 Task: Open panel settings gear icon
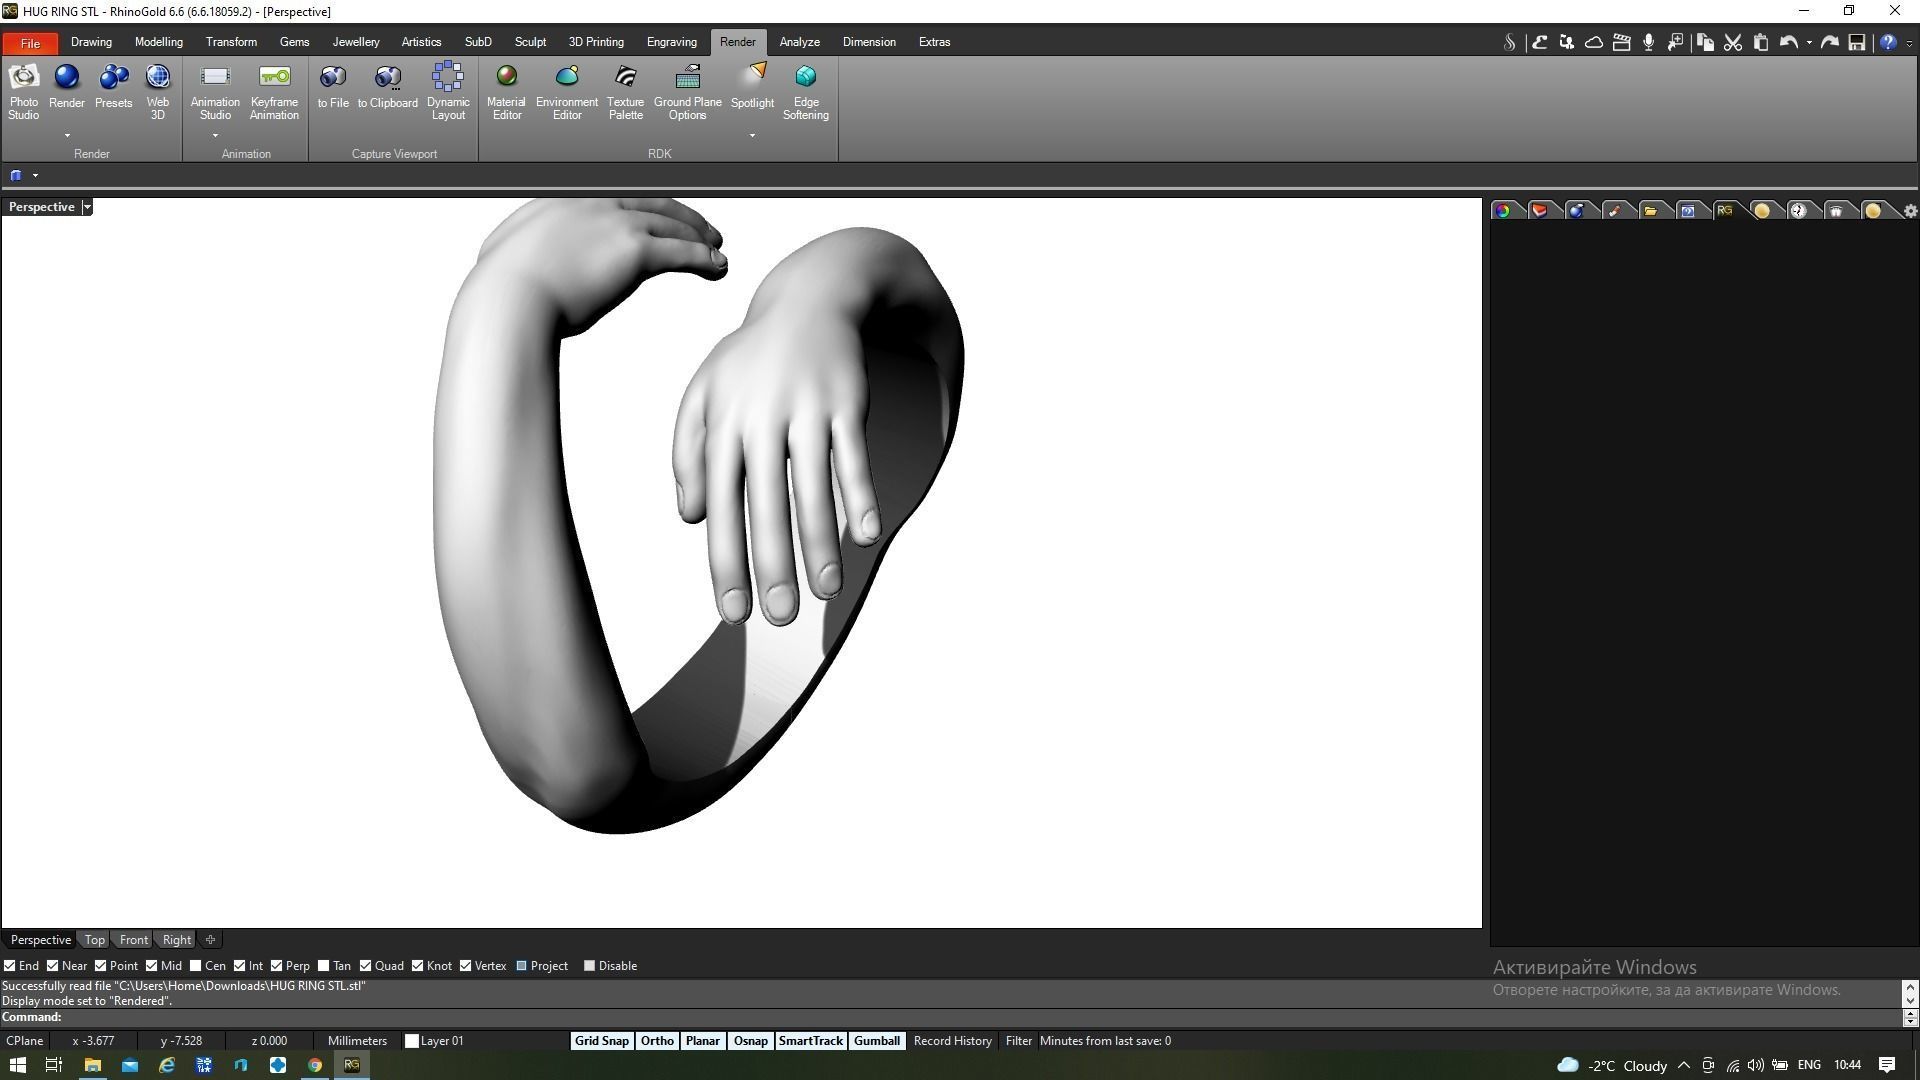(1910, 211)
